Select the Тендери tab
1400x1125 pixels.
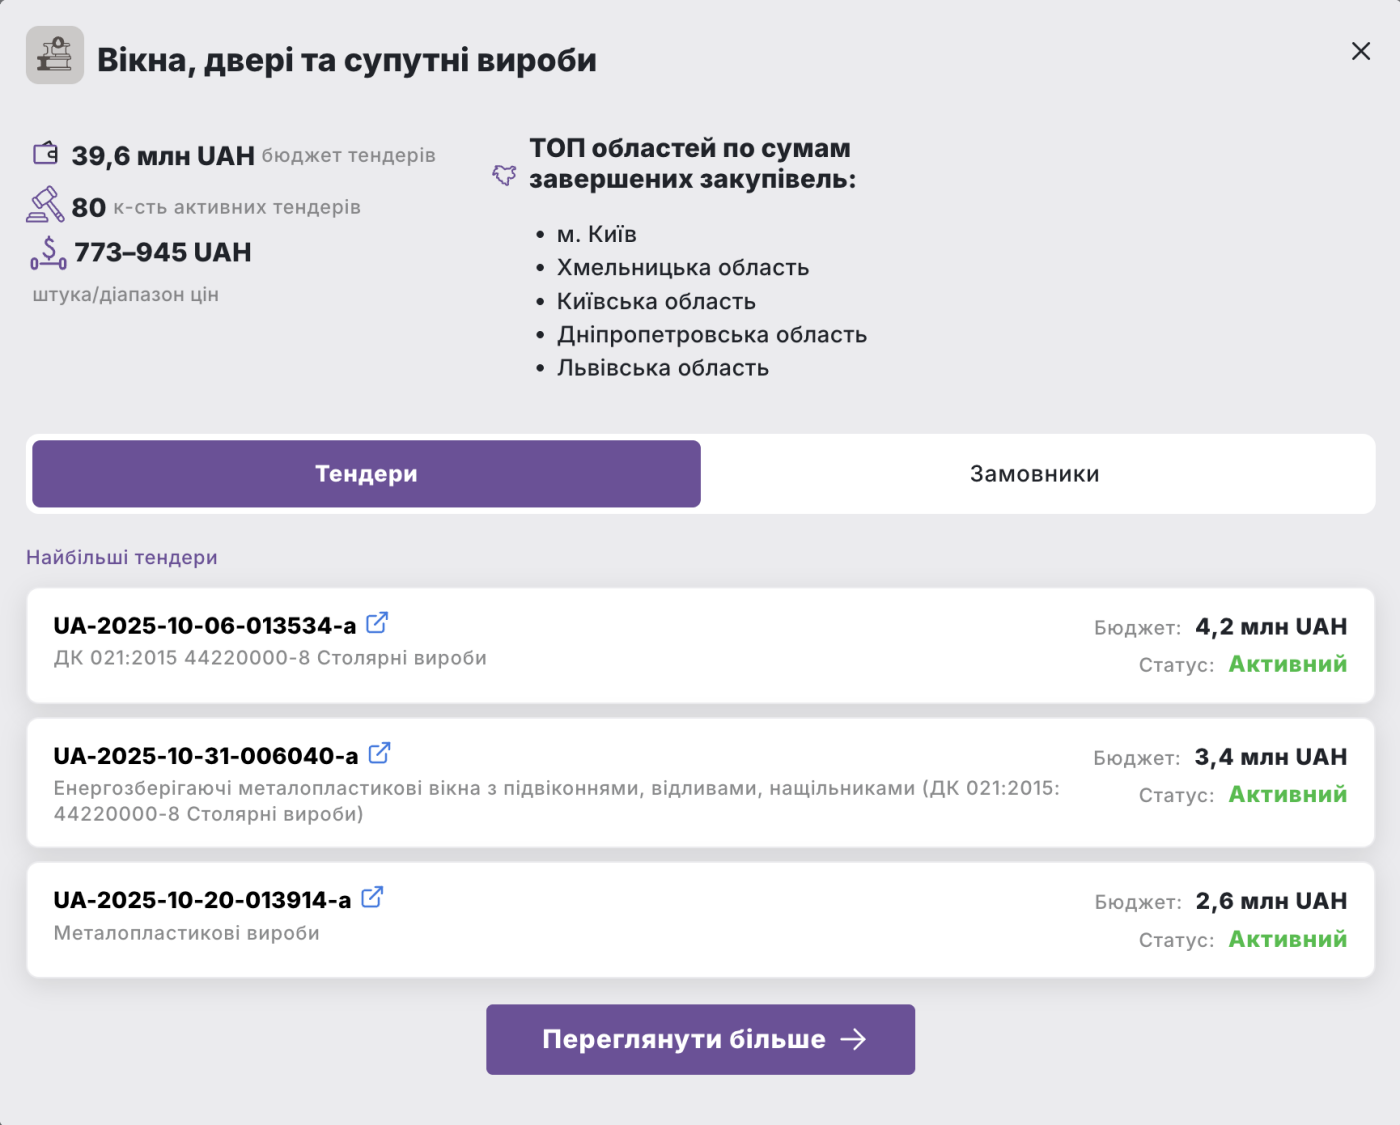click(x=366, y=474)
